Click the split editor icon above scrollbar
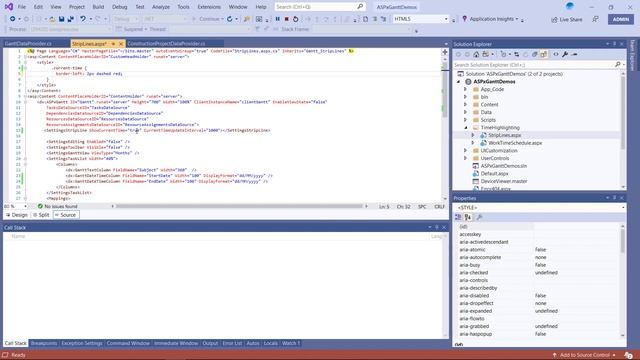This screenshot has height=360, width=640. coord(445,52)
